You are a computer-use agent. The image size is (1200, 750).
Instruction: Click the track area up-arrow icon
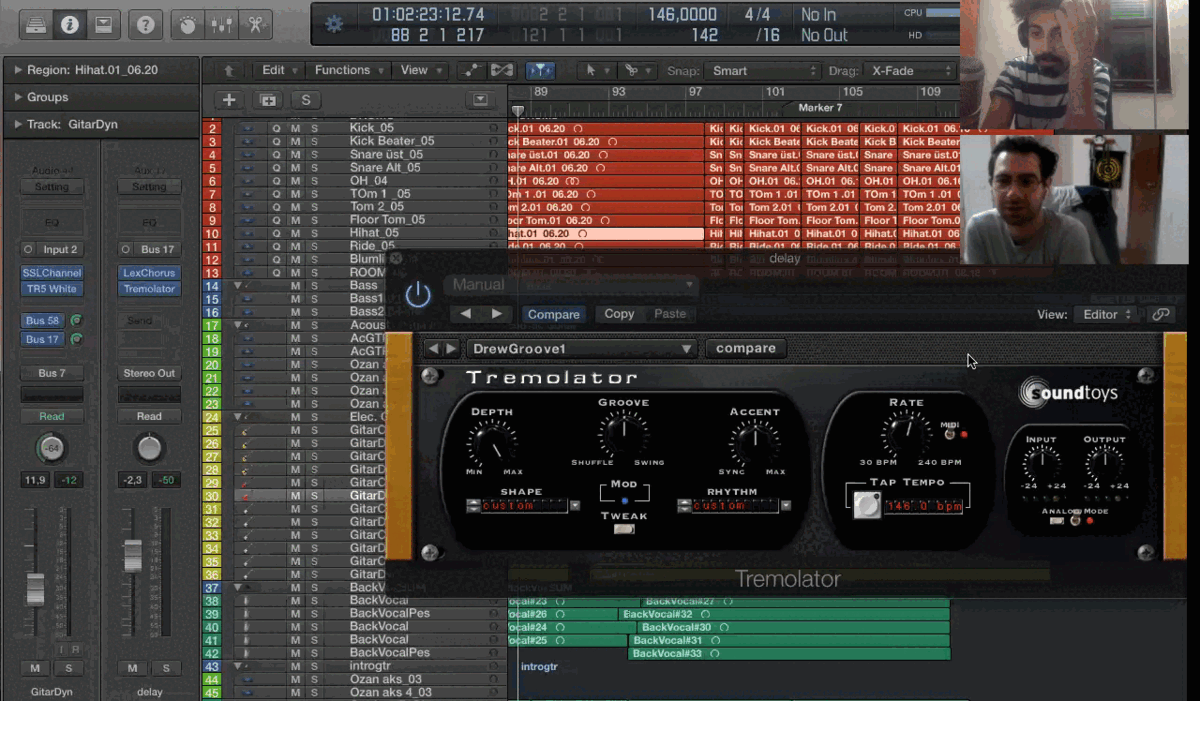click(x=229, y=71)
